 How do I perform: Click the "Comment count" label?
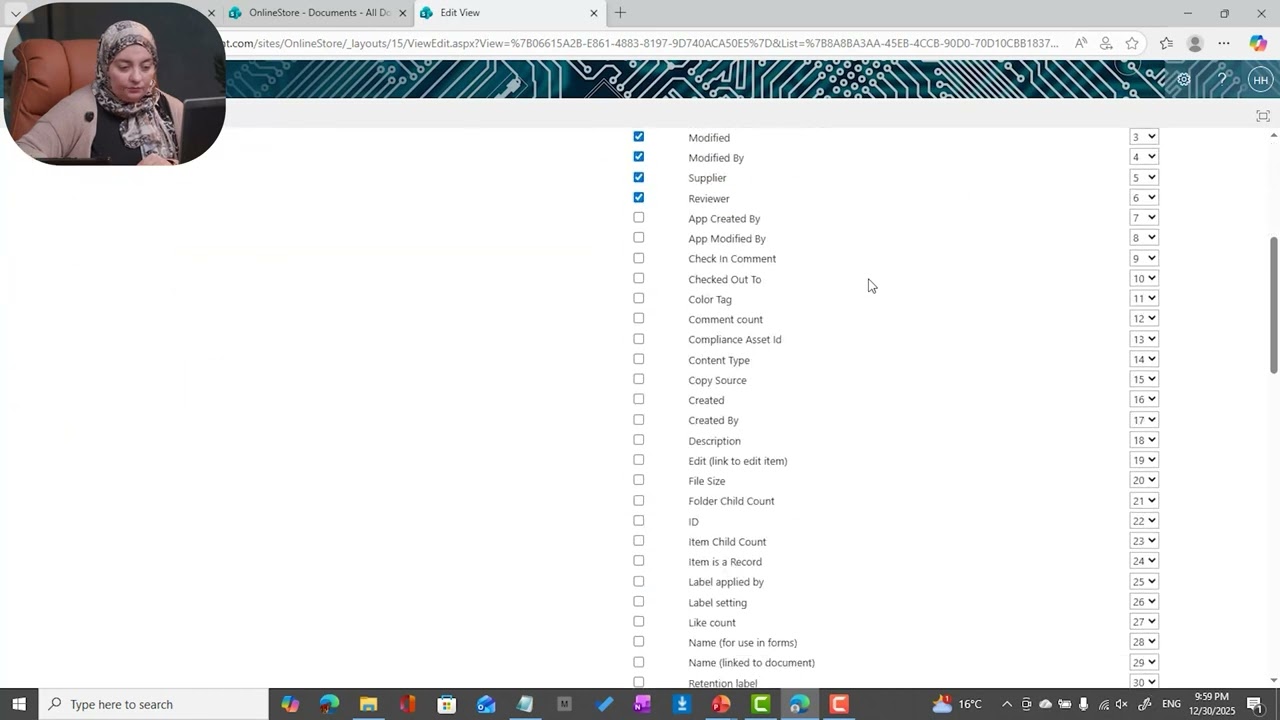click(725, 319)
